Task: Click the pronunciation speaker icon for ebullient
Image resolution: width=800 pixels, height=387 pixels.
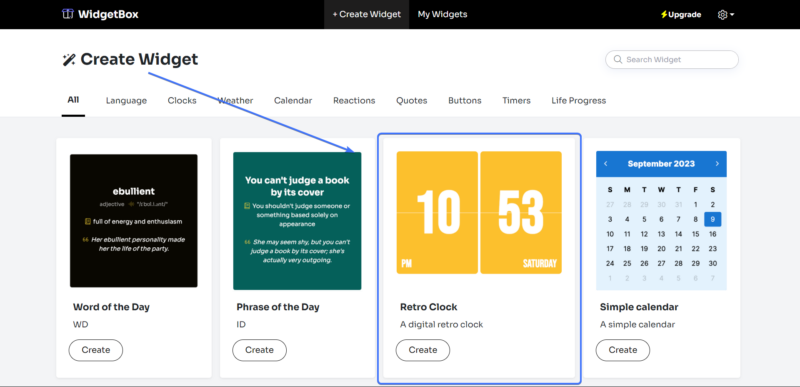Action: coord(132,204)
